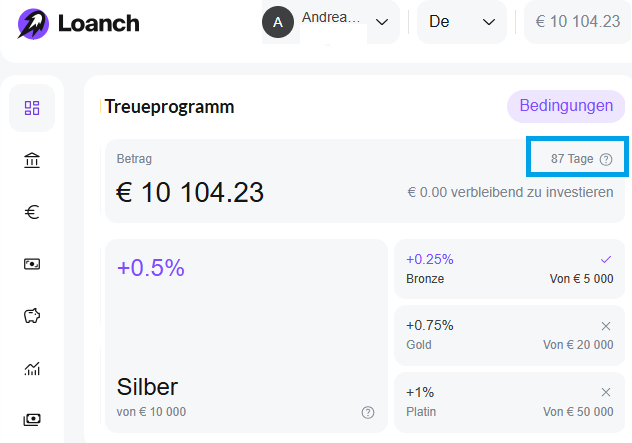Click the € 10 104.23 balance in header

tap(578, 22)
